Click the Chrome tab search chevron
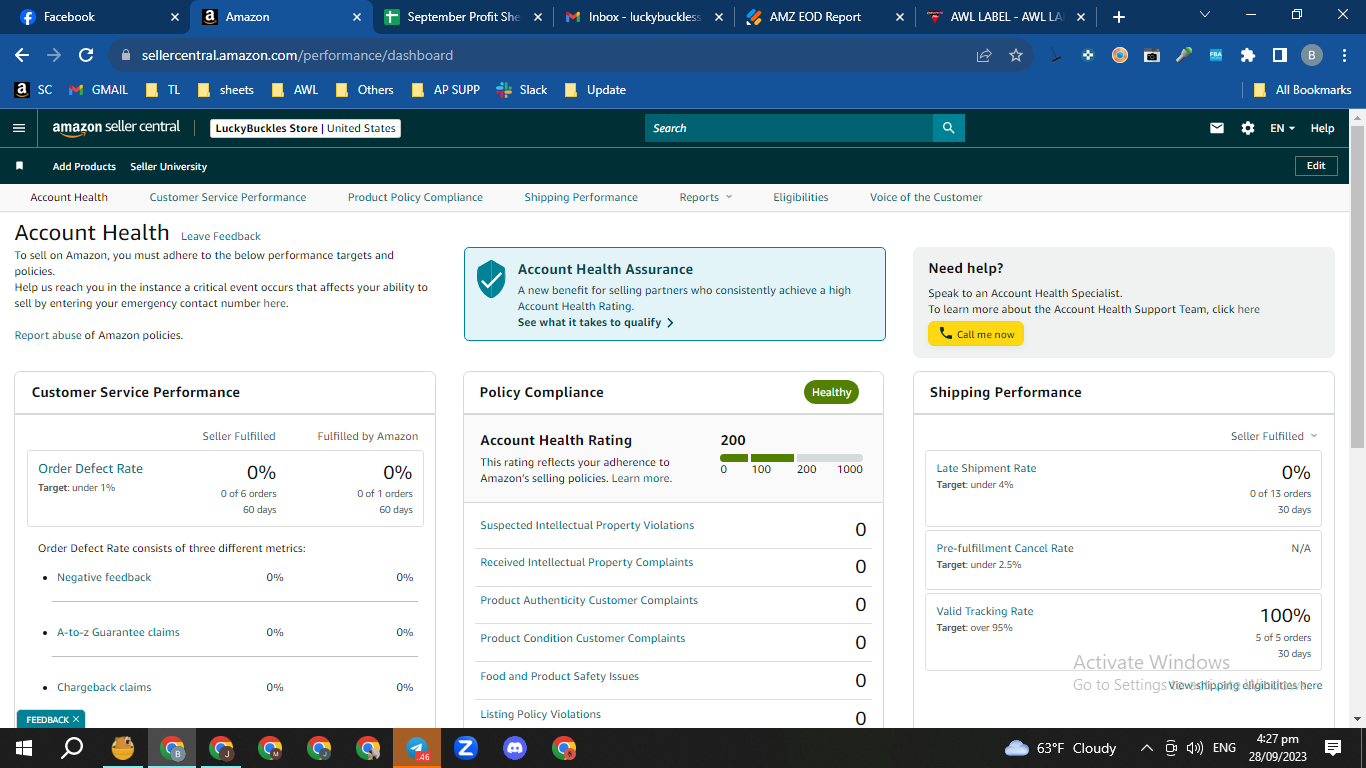 click(x=1204, y=15)
